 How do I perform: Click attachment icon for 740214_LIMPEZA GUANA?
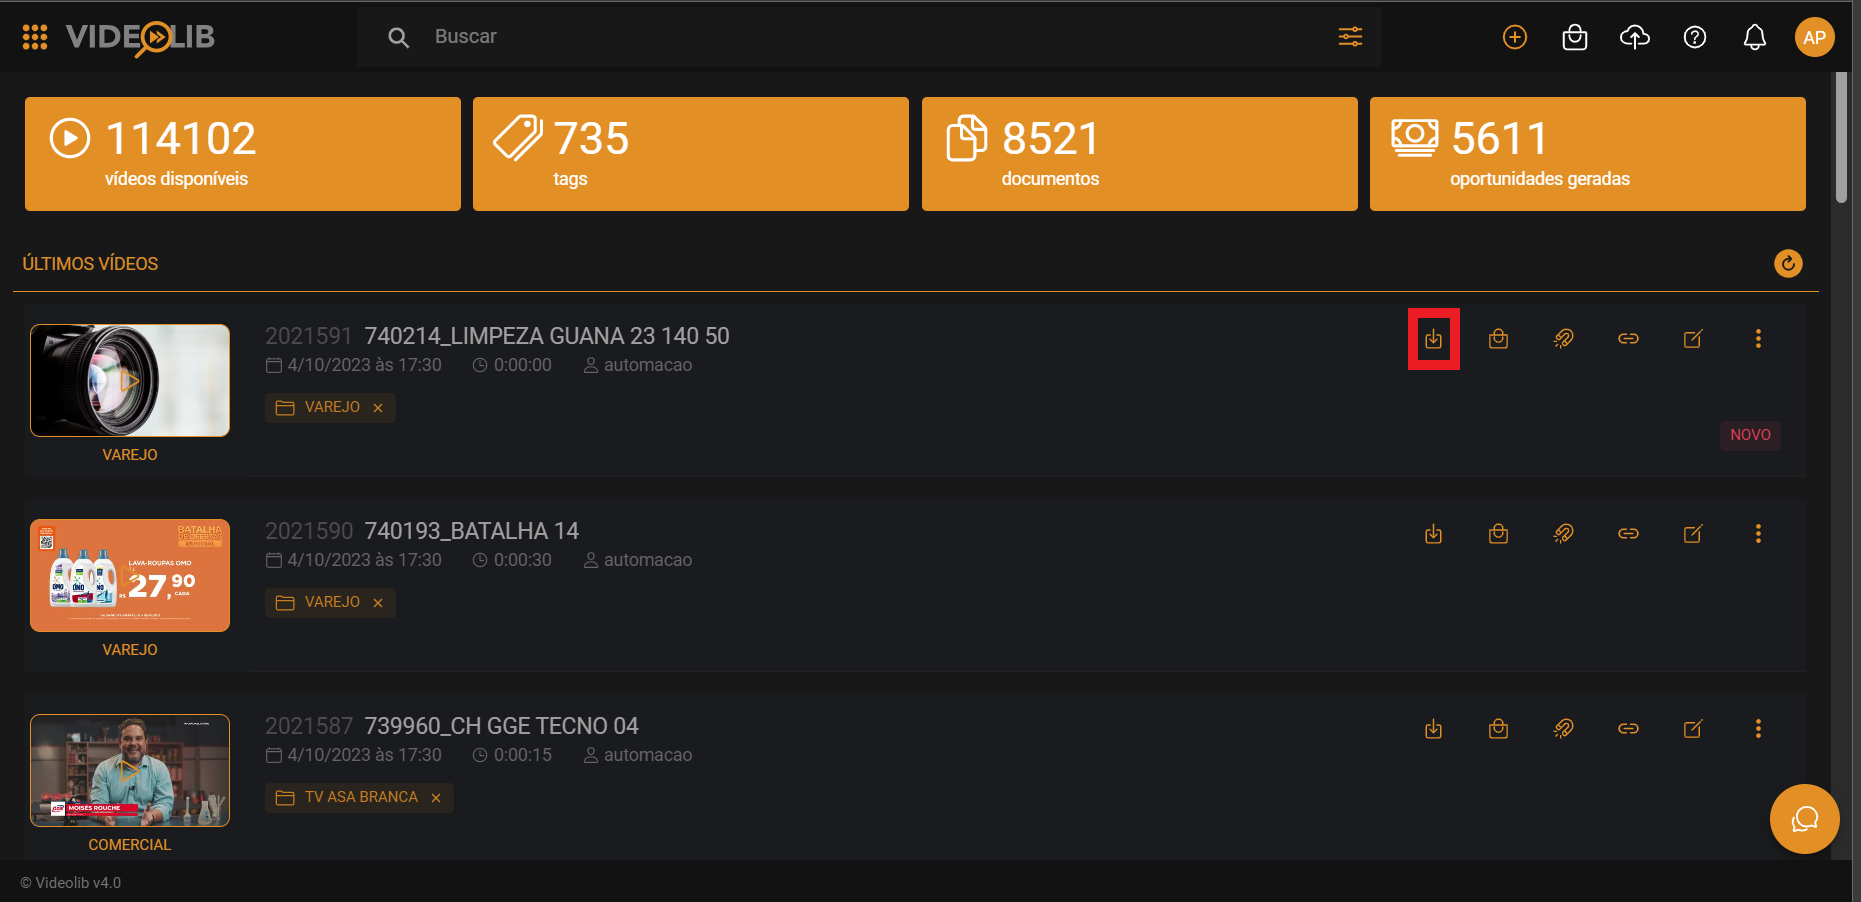tap(1563, 339)
